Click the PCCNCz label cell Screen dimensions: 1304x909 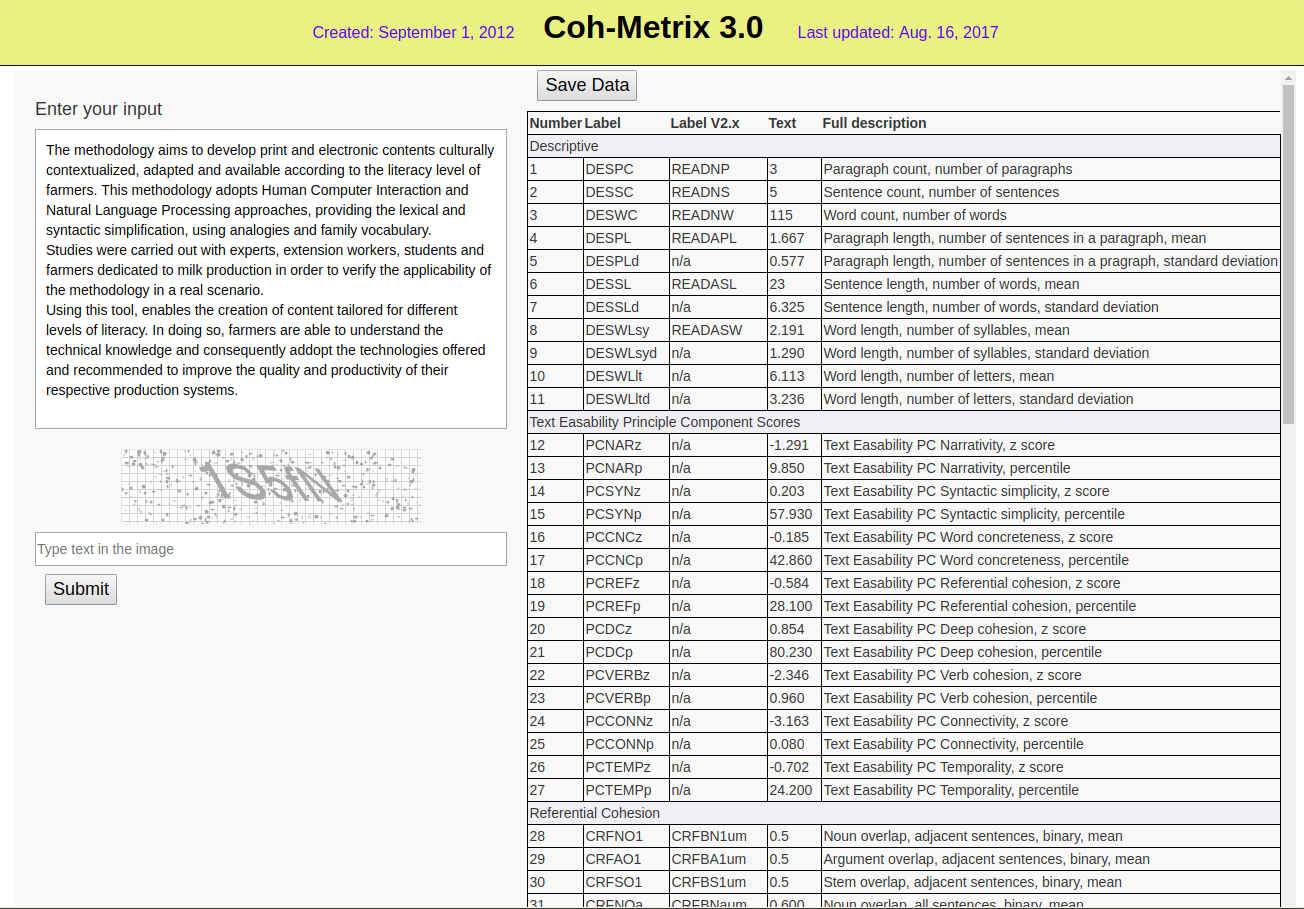click(626, 537)
